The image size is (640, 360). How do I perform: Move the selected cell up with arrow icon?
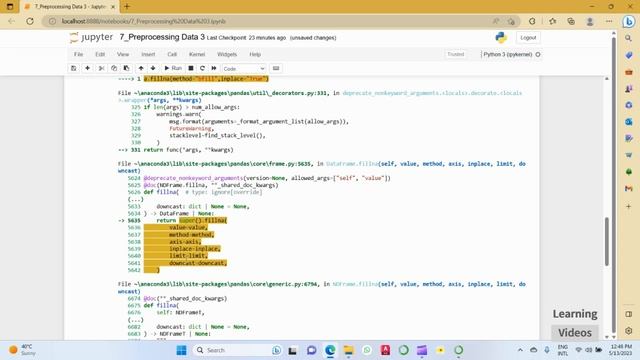tap(141, 68)
